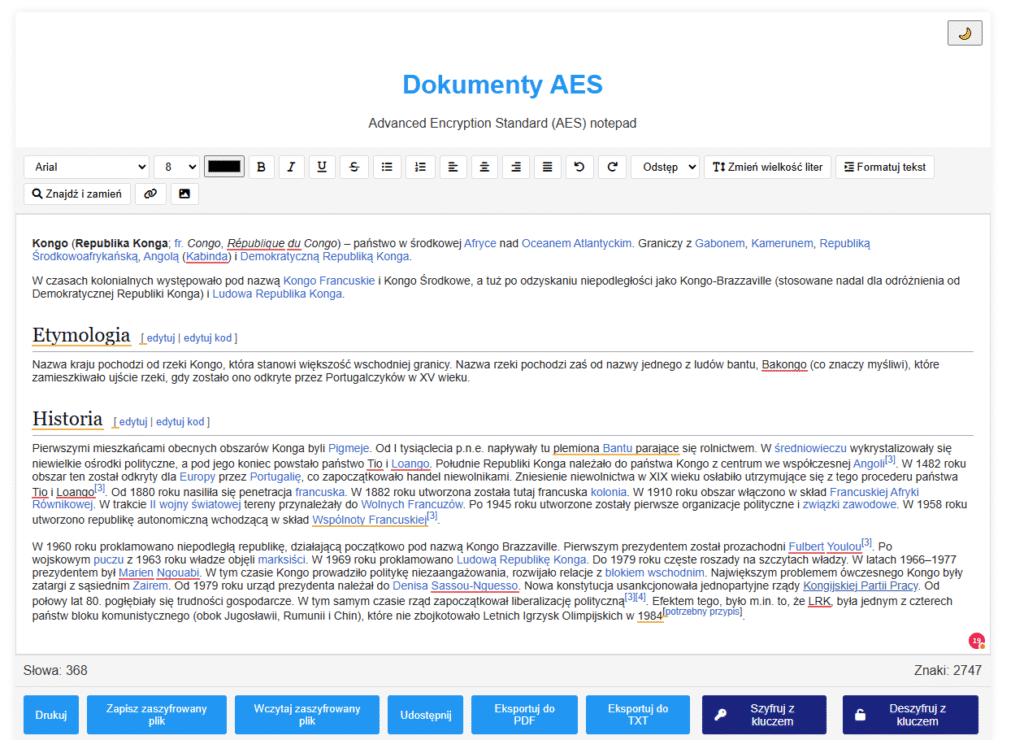Undo the last action
The height and width of the screenshot is (740, 1024).
pos(578,167)
